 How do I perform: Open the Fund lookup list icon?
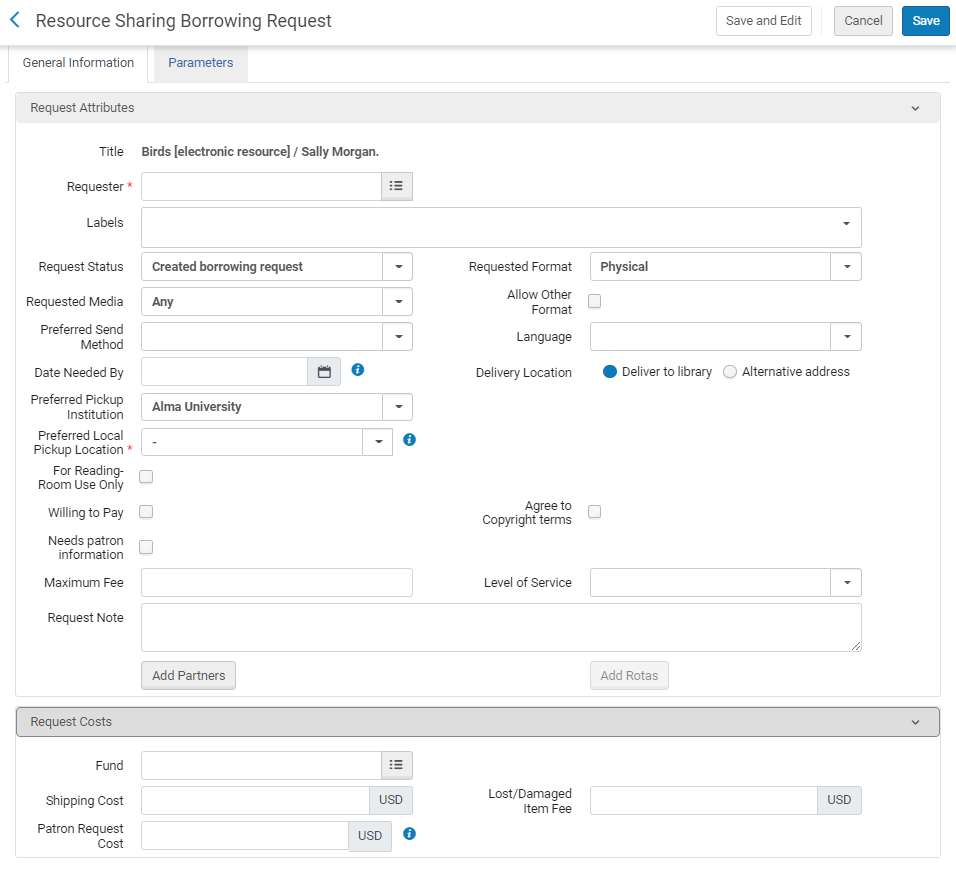point(396,765)
